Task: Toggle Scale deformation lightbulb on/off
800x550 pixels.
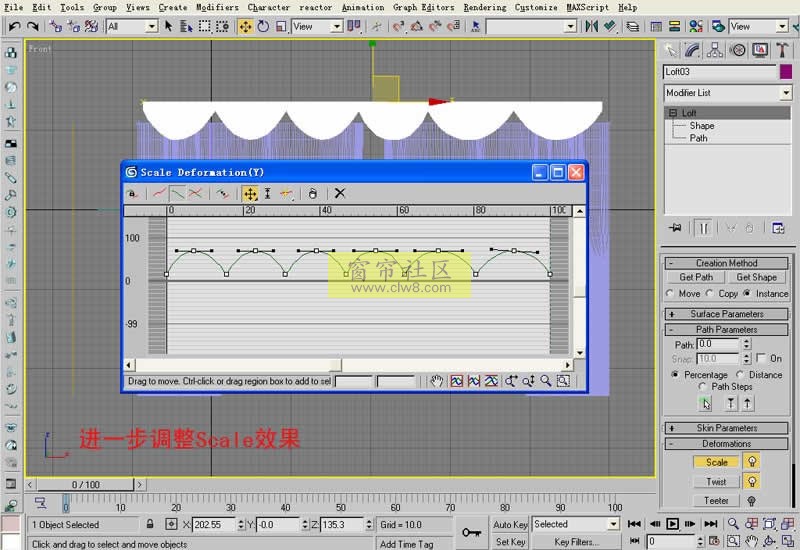Action: point(752,461)
